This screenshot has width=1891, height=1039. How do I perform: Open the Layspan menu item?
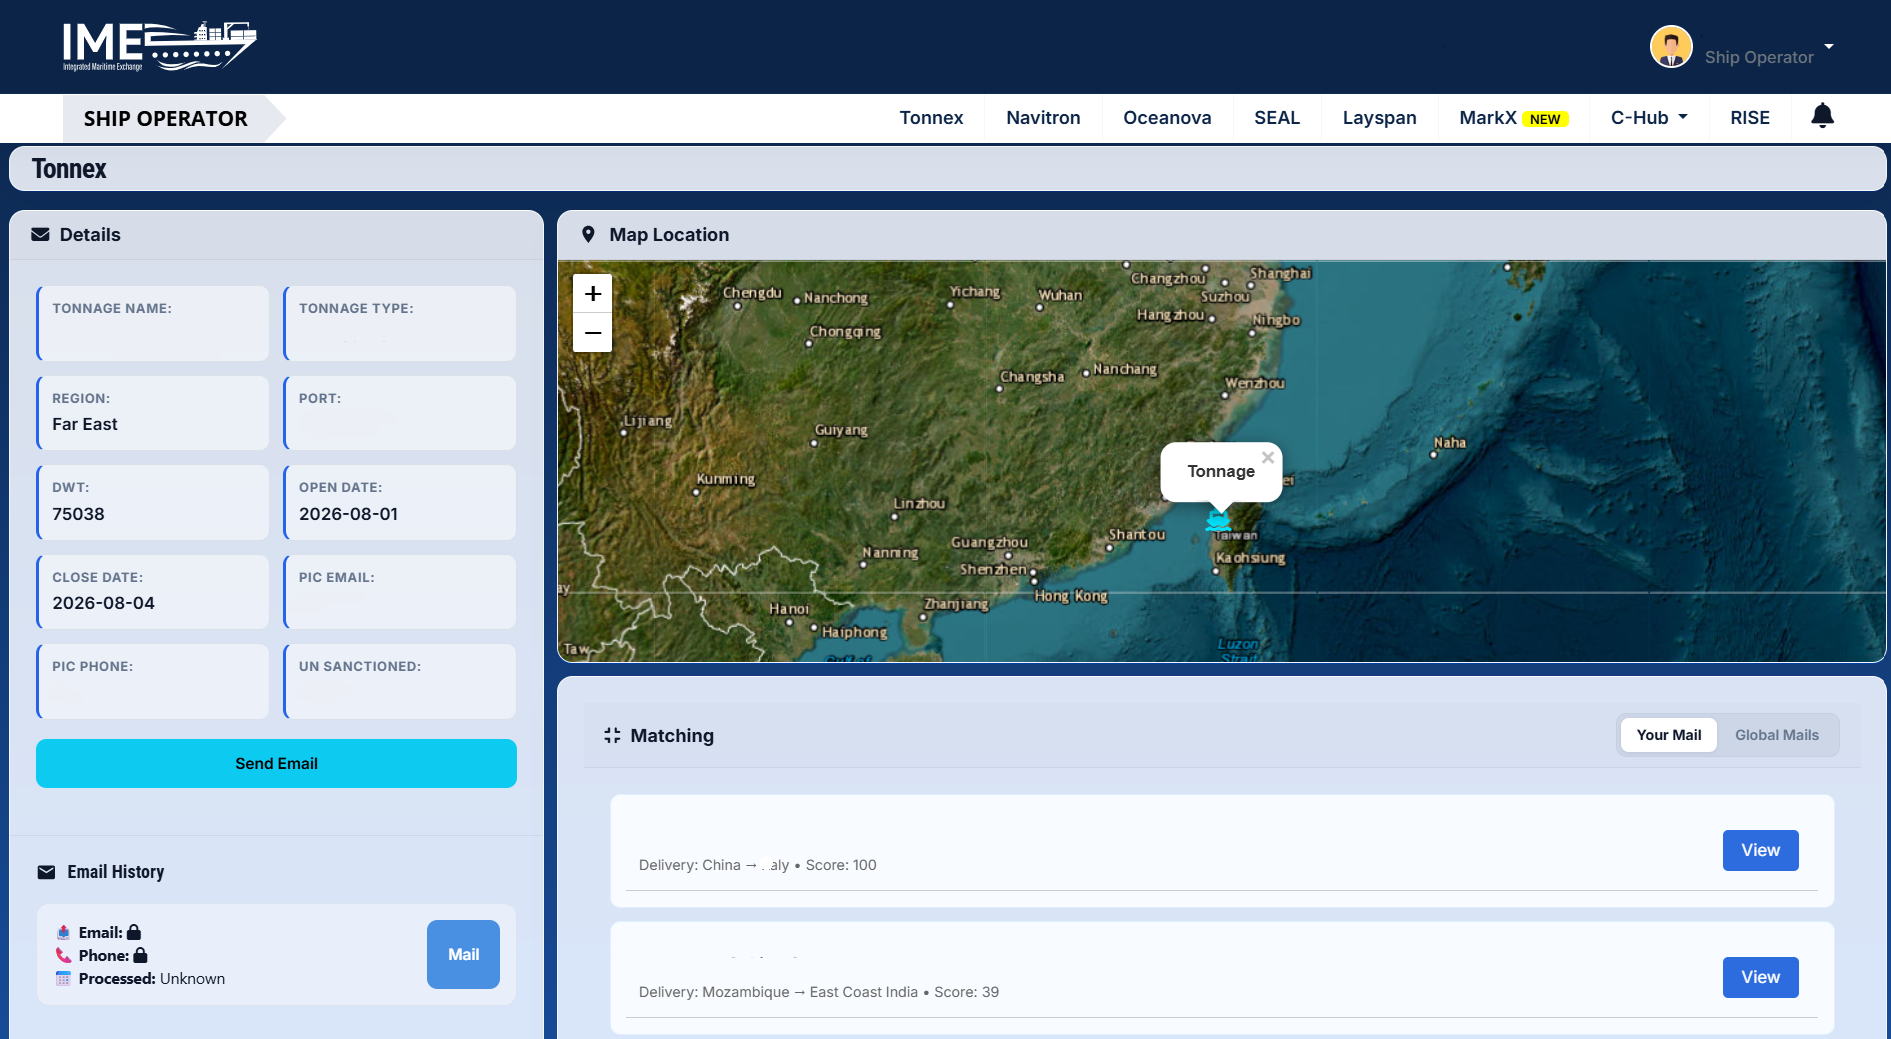(x=1379, y=118)
